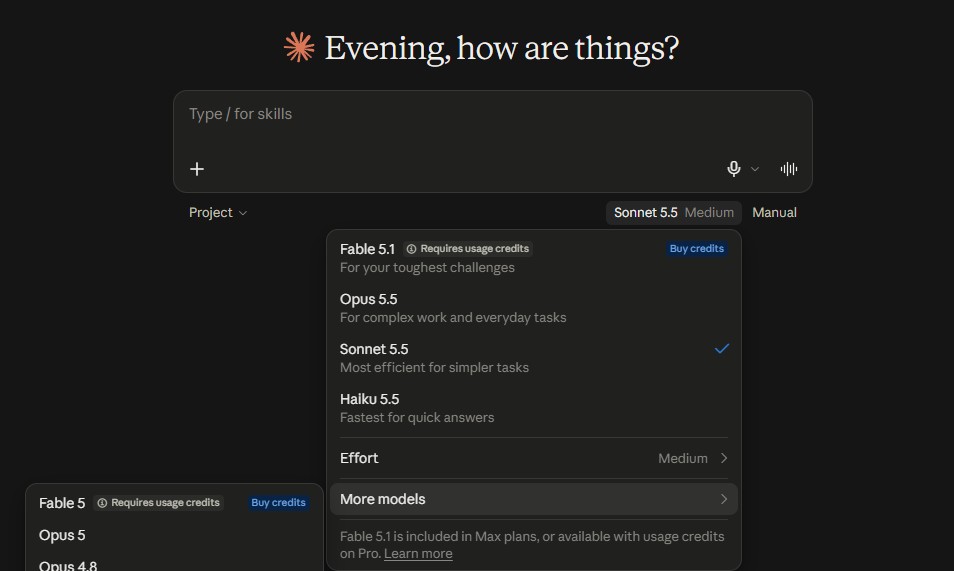Select Fable 5 in more models list
This screenshot has width=954, height=571.
[174, 503]
